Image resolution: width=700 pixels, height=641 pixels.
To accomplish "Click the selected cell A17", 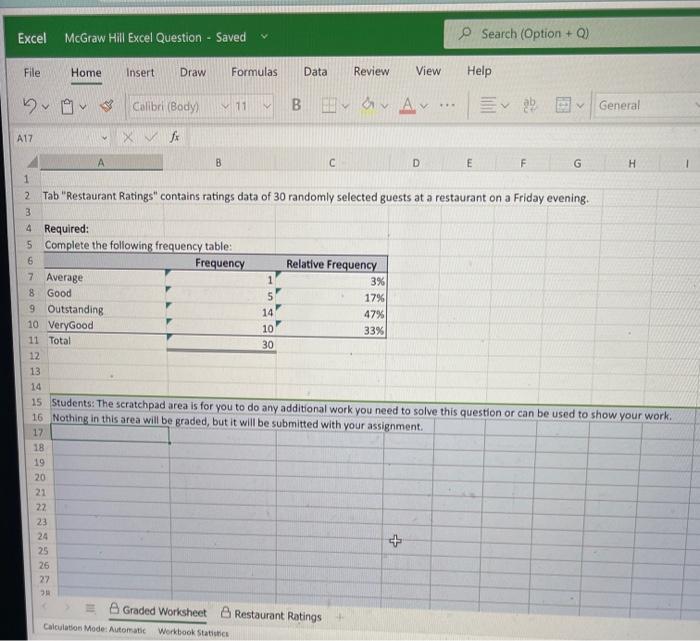I will coord(110,433).
